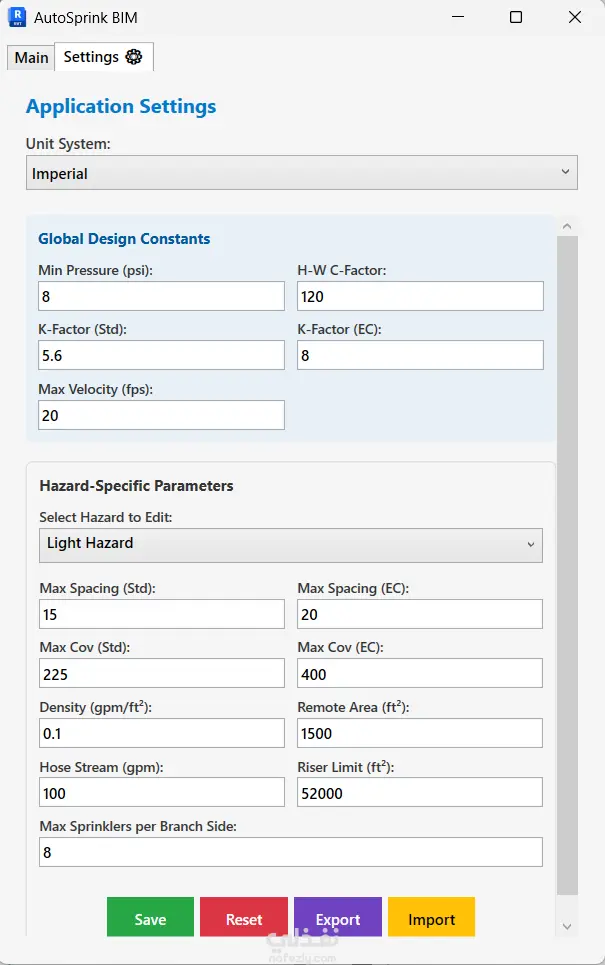The image size is (605, 965).
Task: Click the vertical scrollbar thumb
Action: (x=567, y=565)
